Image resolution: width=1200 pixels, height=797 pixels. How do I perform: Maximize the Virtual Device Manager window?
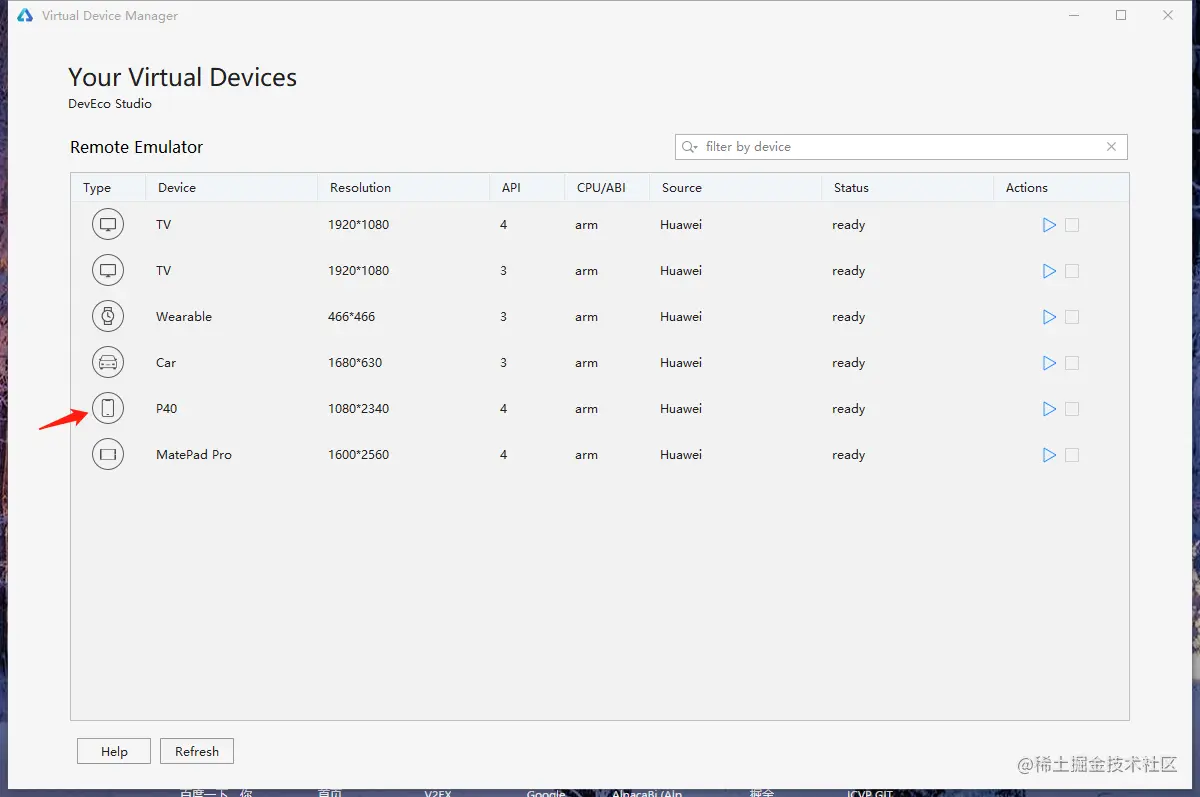[x=1121, y=16]
